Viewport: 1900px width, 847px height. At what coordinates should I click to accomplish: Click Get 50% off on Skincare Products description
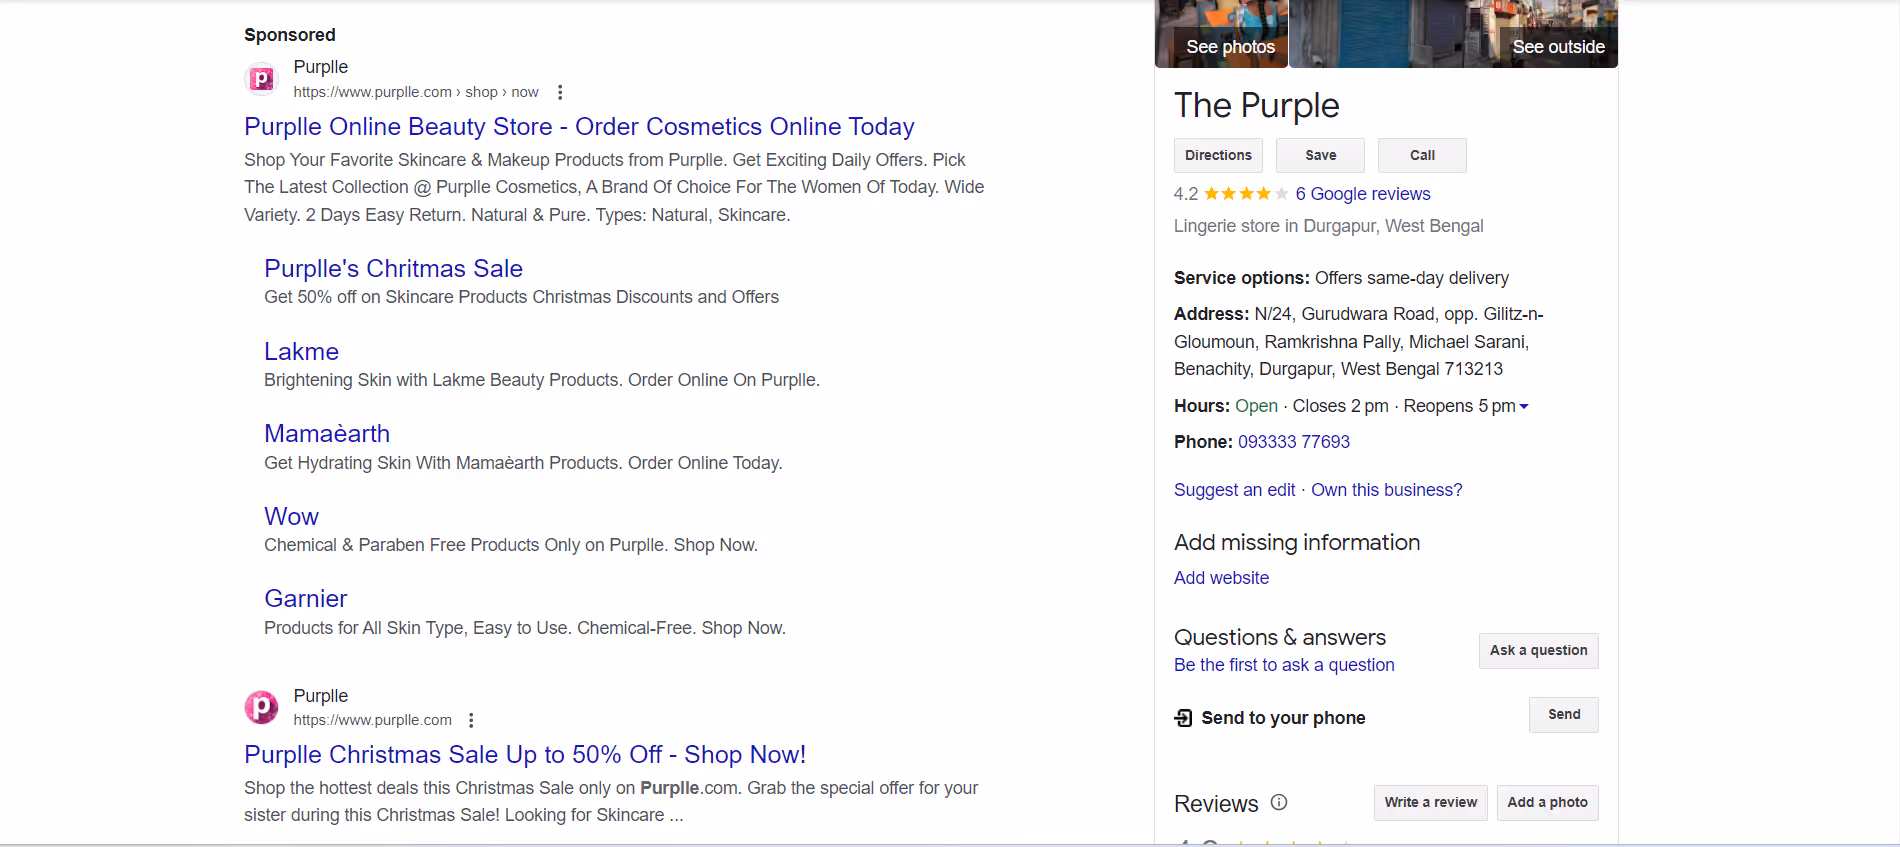point(521,297)
